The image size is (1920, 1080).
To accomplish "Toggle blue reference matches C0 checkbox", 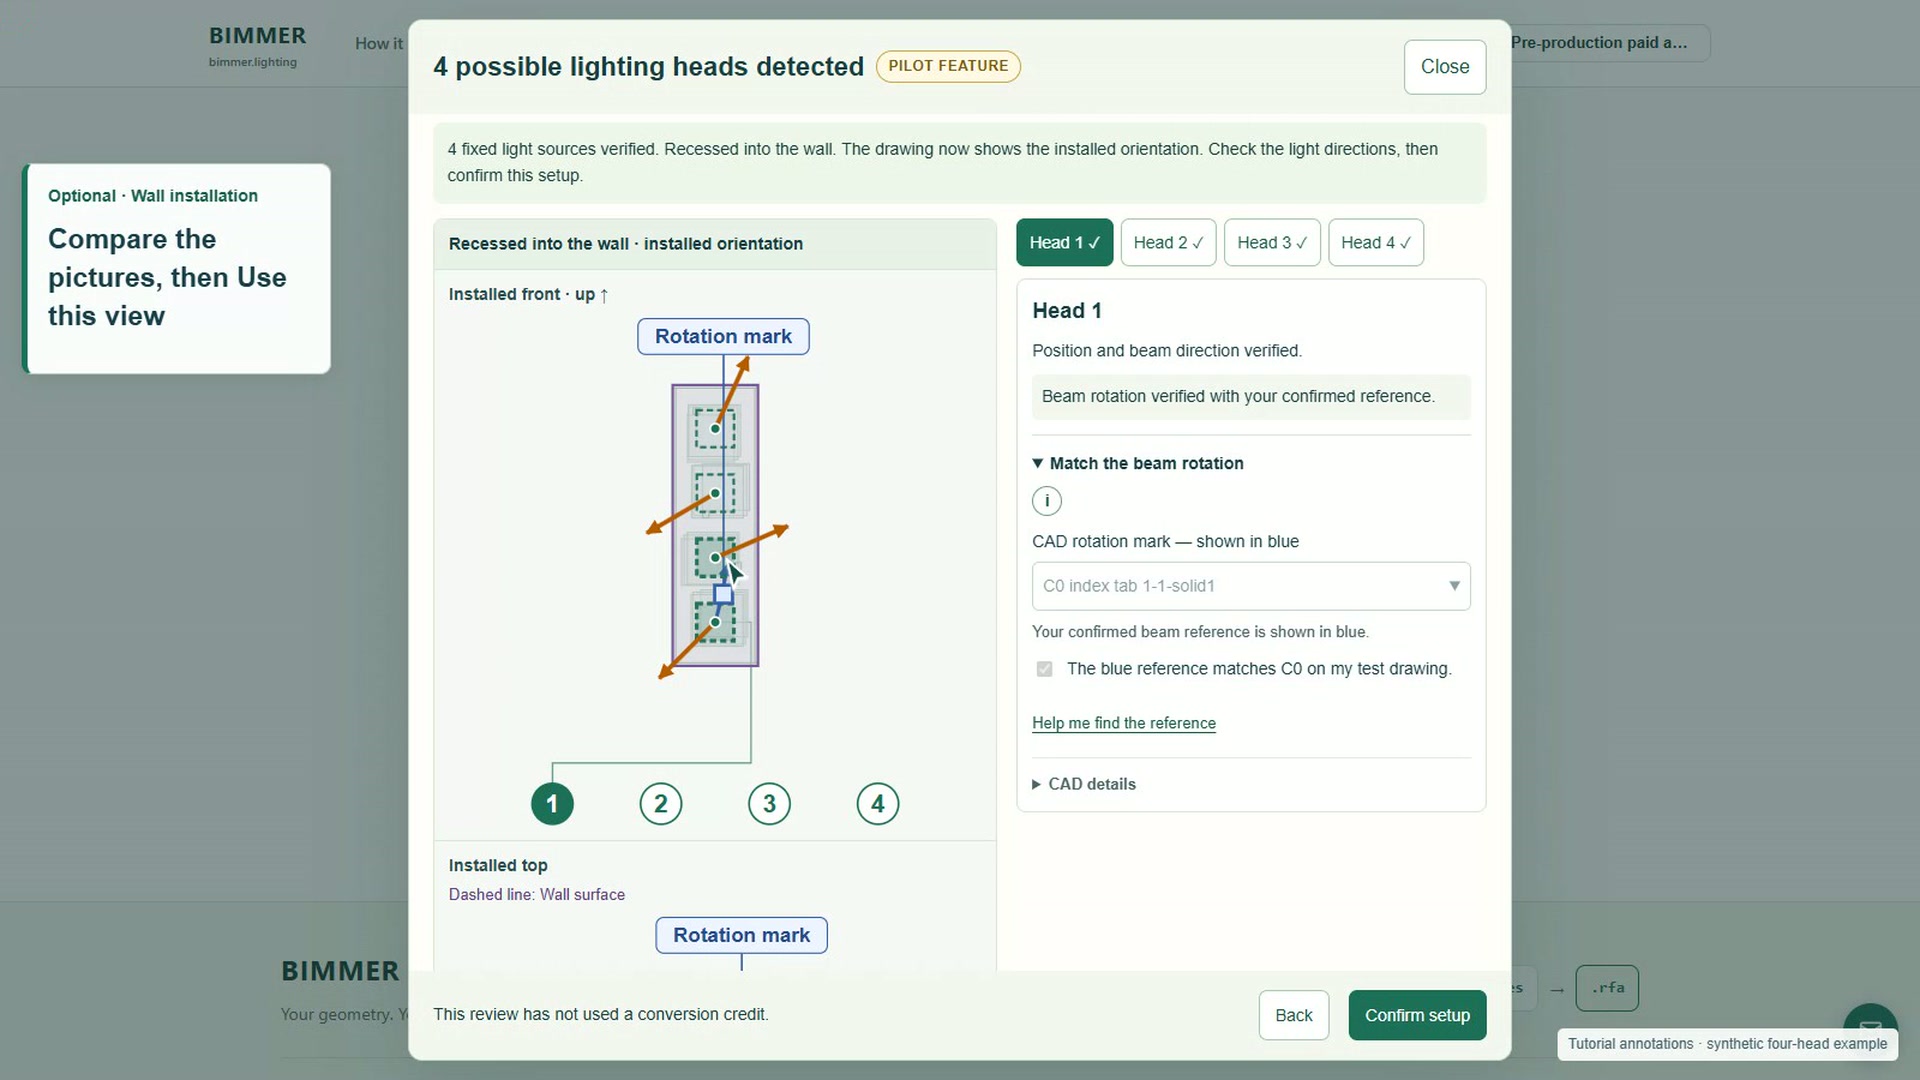I will pyautogui.click(x=1045, y=669).
